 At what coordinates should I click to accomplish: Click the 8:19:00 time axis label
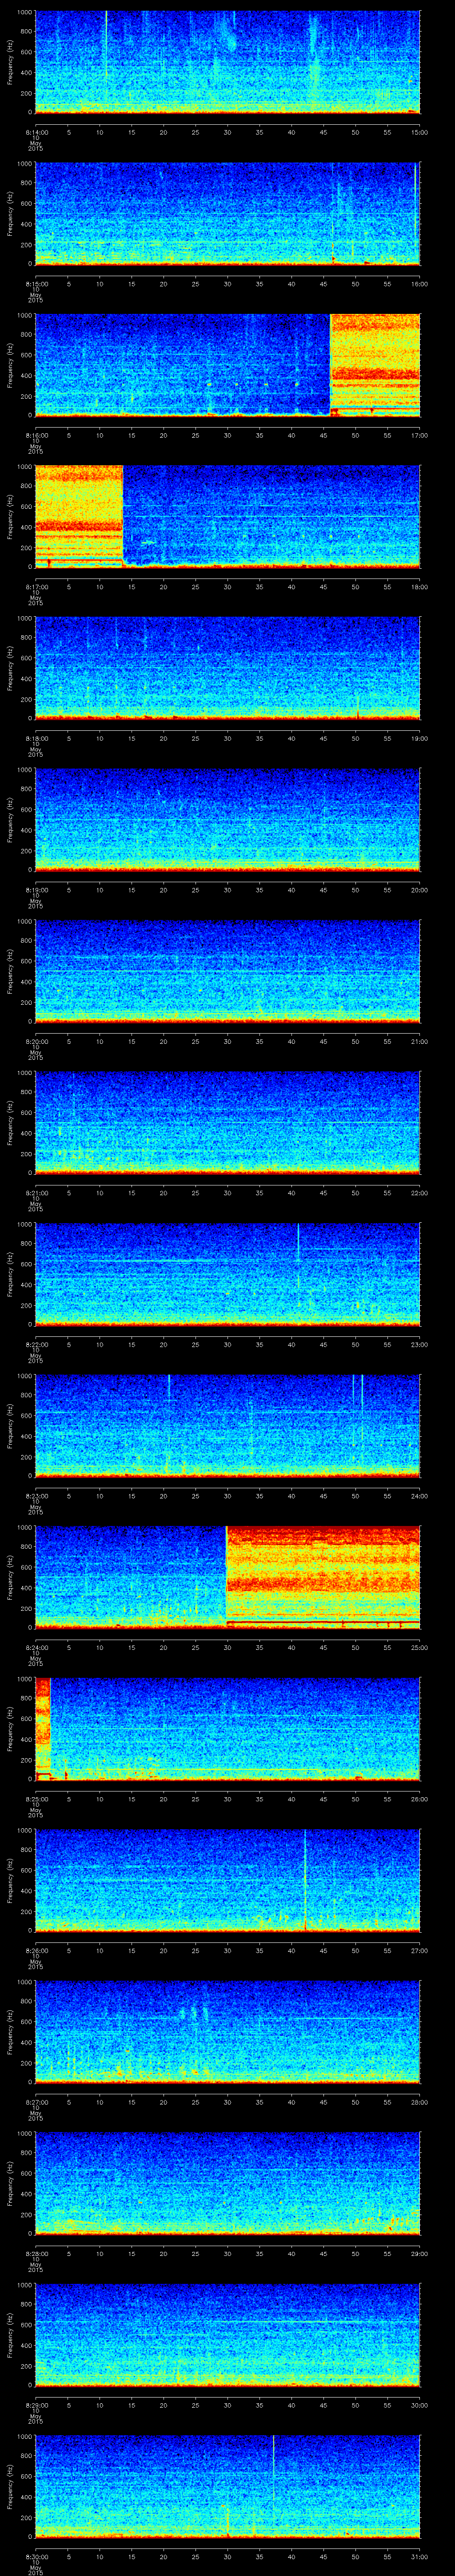click(36, 890)
